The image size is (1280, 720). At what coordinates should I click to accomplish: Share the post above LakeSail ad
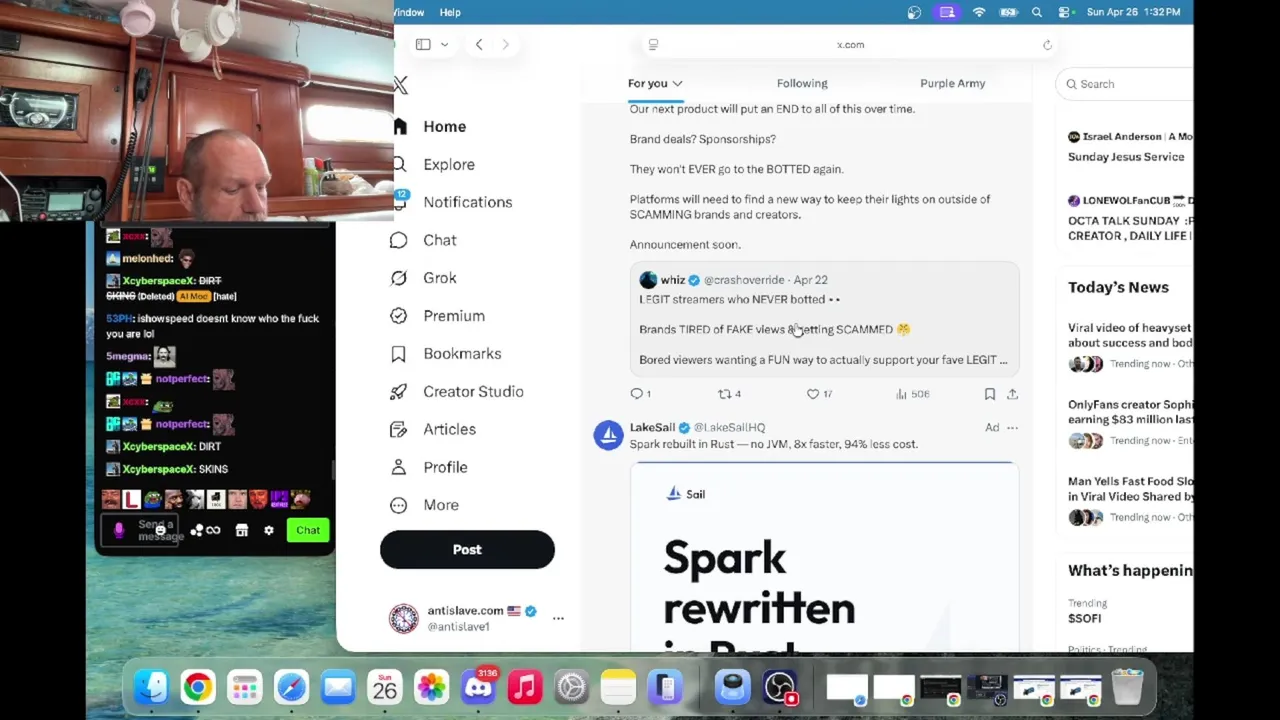1012,394
